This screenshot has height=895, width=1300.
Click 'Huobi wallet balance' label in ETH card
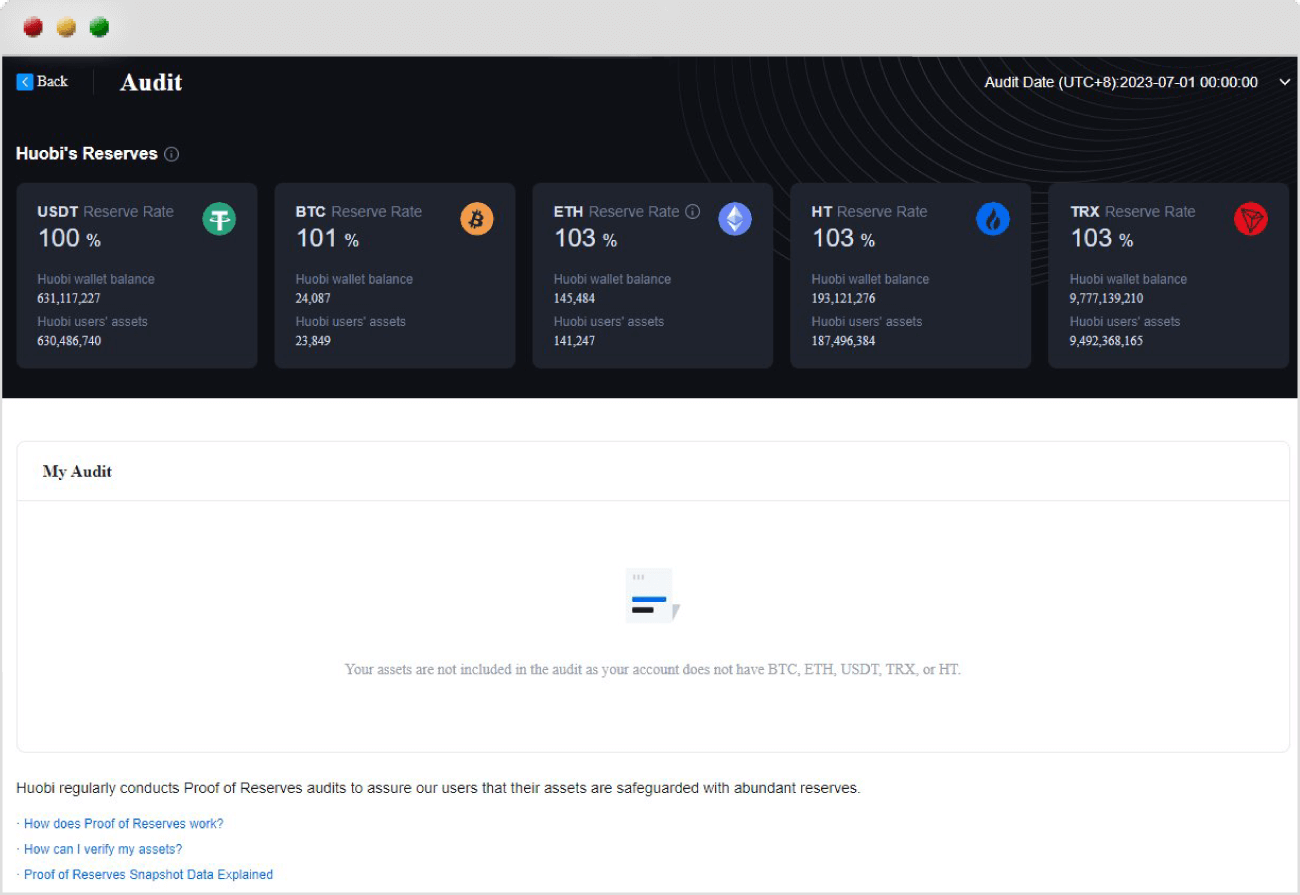tap(612, 279)
